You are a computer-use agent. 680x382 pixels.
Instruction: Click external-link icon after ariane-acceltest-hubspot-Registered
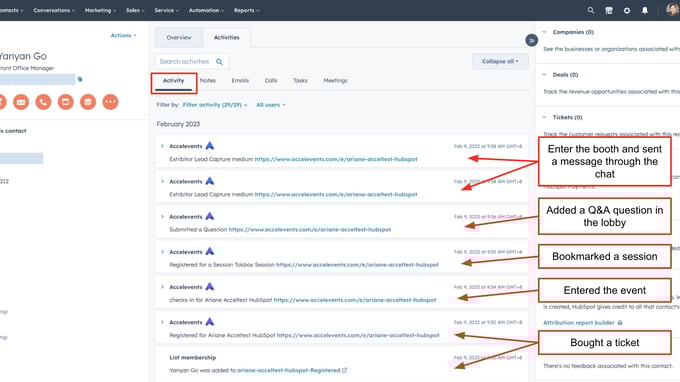[x=344, y=370]
